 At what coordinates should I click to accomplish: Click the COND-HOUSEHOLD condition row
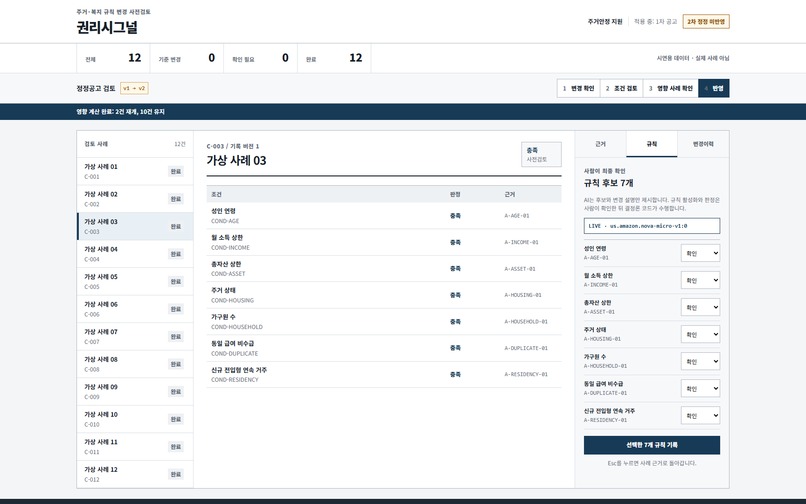[x=383, y=321]
